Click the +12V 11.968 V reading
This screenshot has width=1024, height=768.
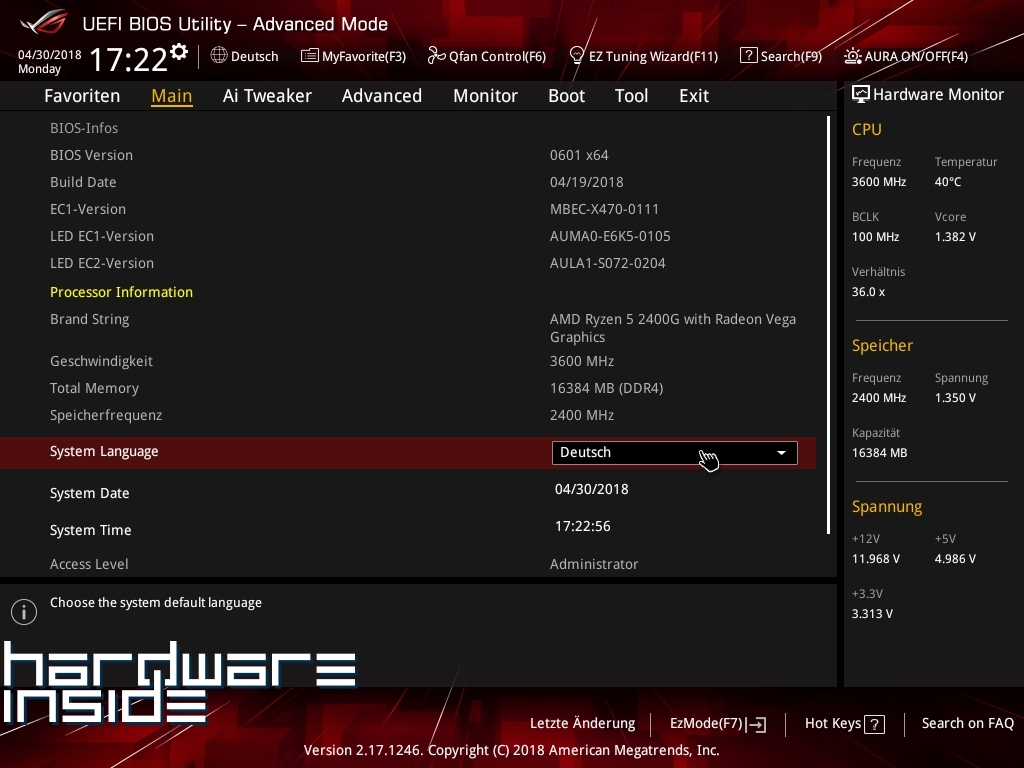pos(876,559)
